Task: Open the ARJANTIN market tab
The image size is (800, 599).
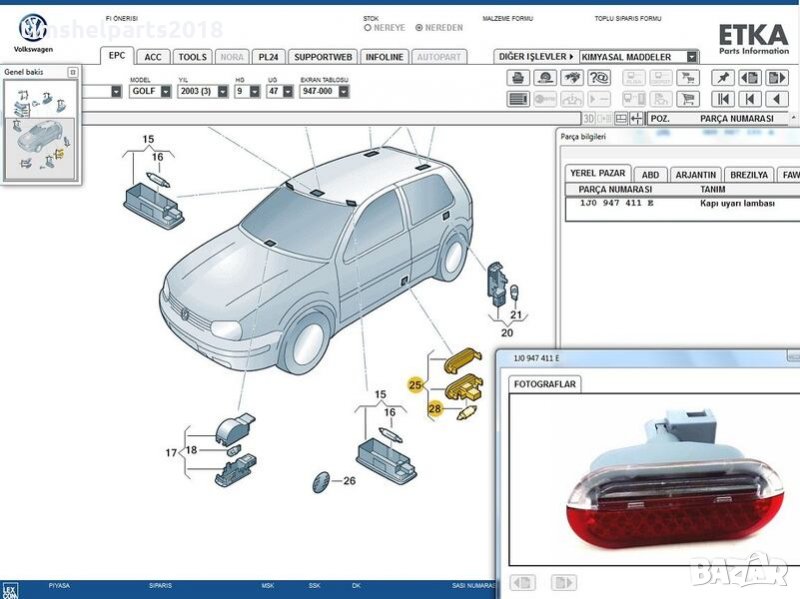Action: click(x=695, y=174)
